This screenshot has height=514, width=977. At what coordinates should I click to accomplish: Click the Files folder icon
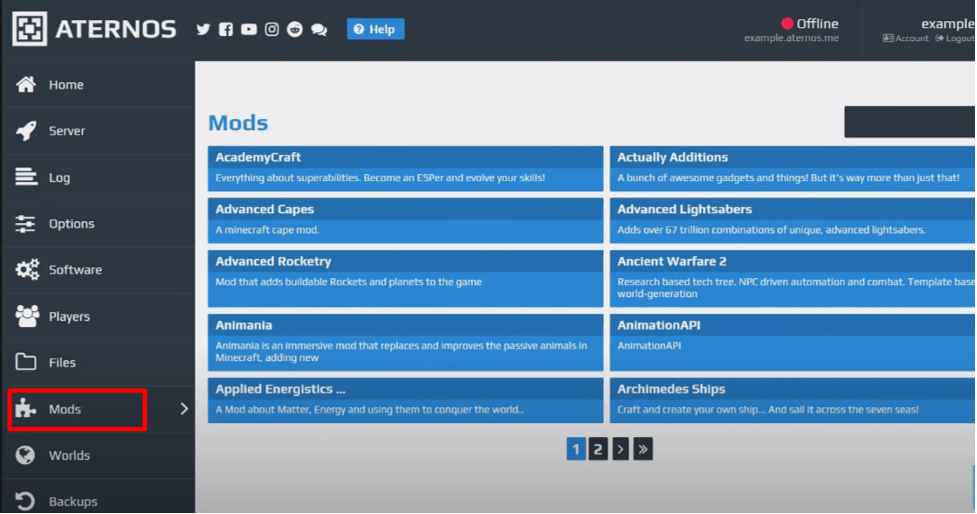pyautogui.click(x=26, y=362)
